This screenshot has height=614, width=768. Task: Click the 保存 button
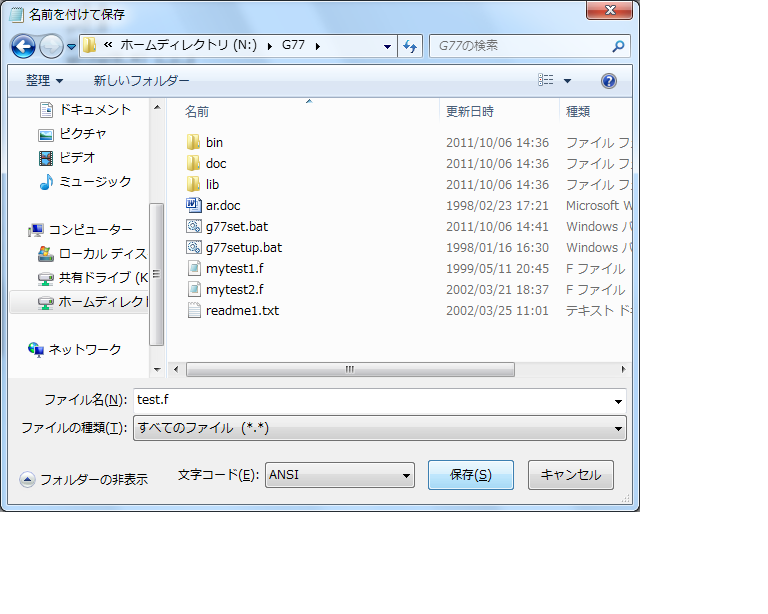tap(470, 475)
